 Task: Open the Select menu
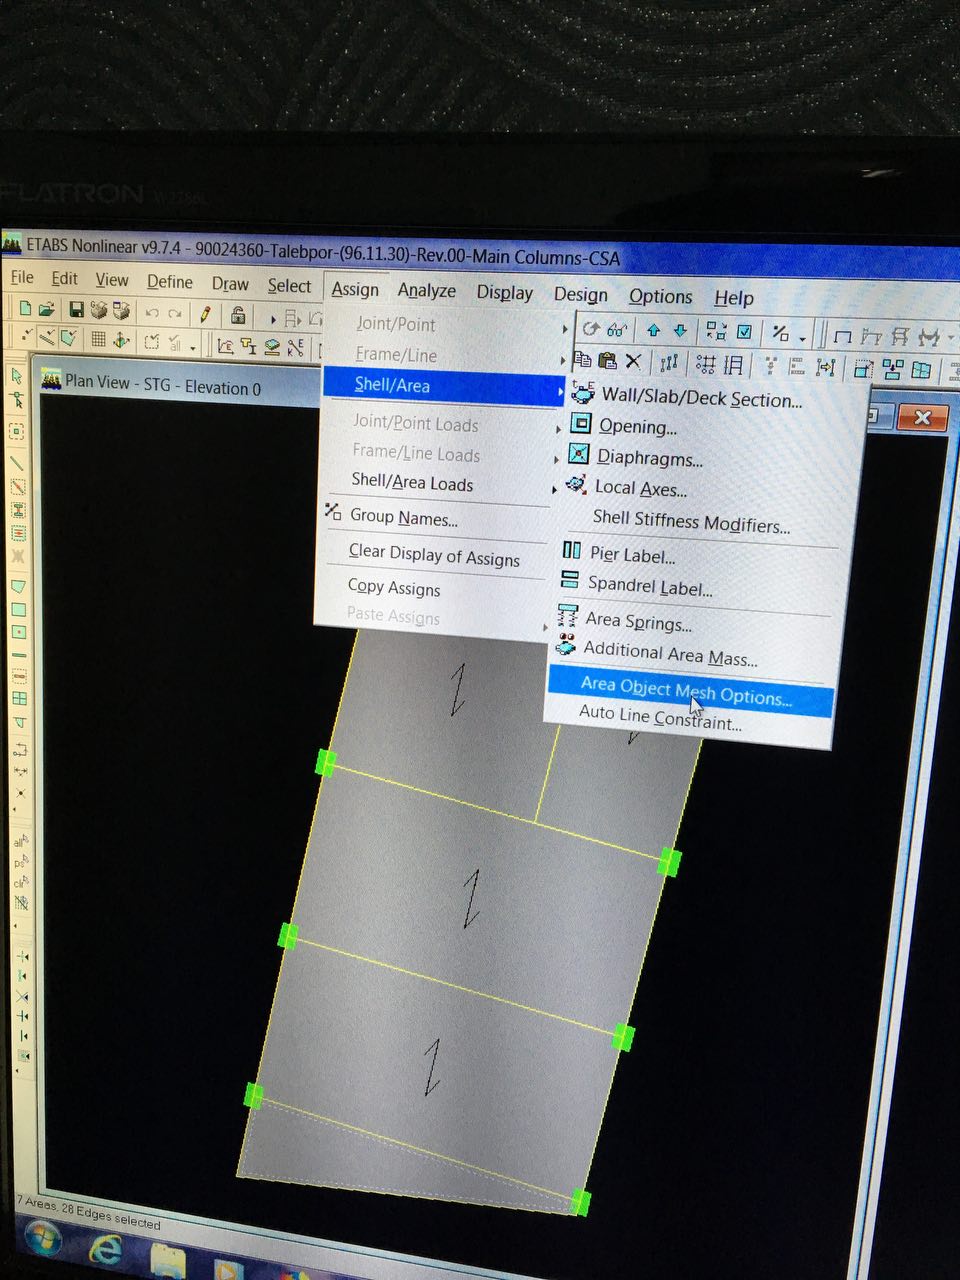tap(289, 286)
